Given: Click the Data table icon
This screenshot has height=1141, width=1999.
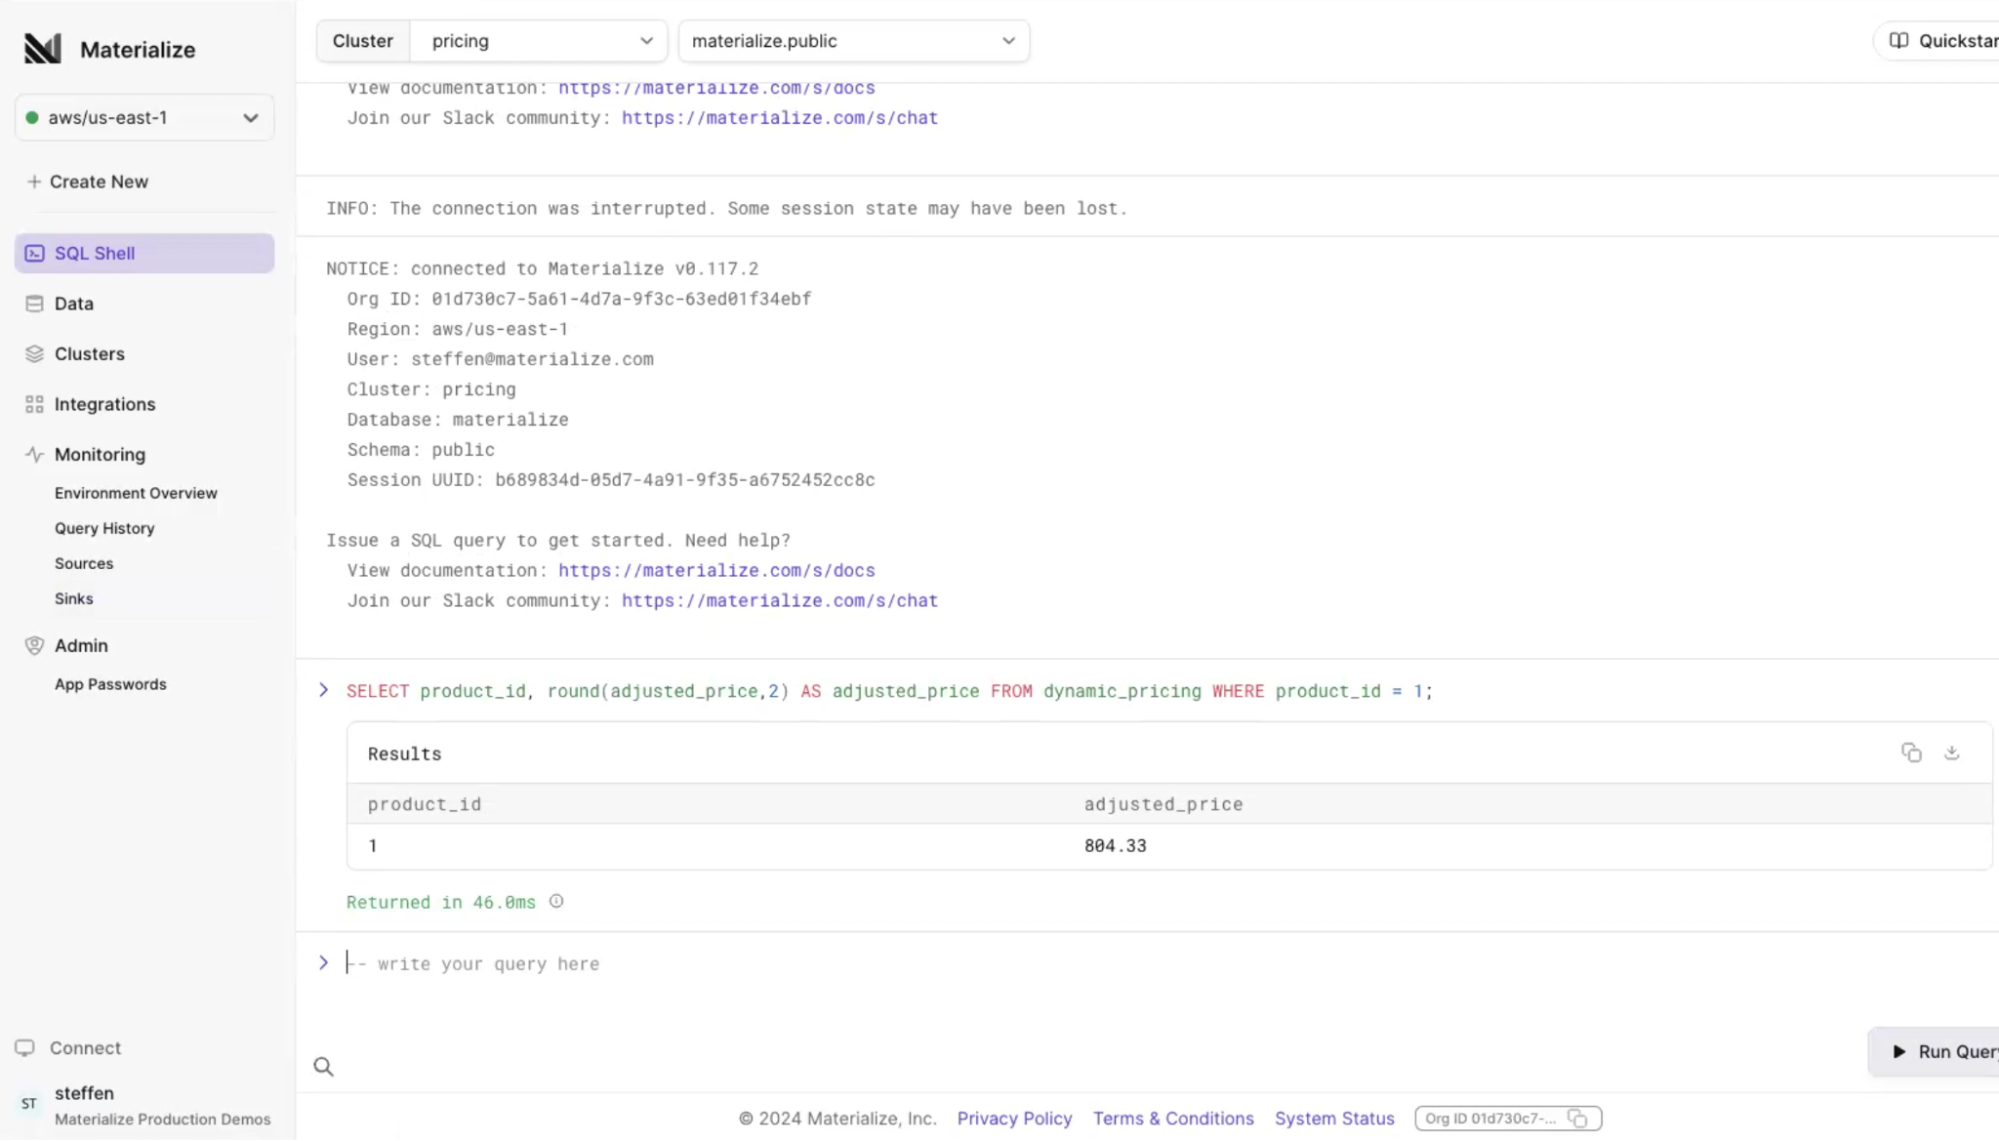Looking at the screenshot, I should tap(35, 303).
